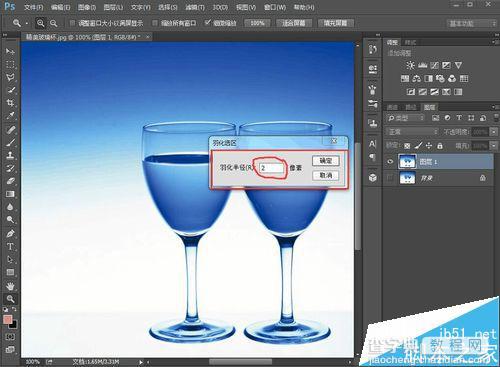Select the Eyedropper tool
The image size is (500, 367).
[x=10, y=116]
